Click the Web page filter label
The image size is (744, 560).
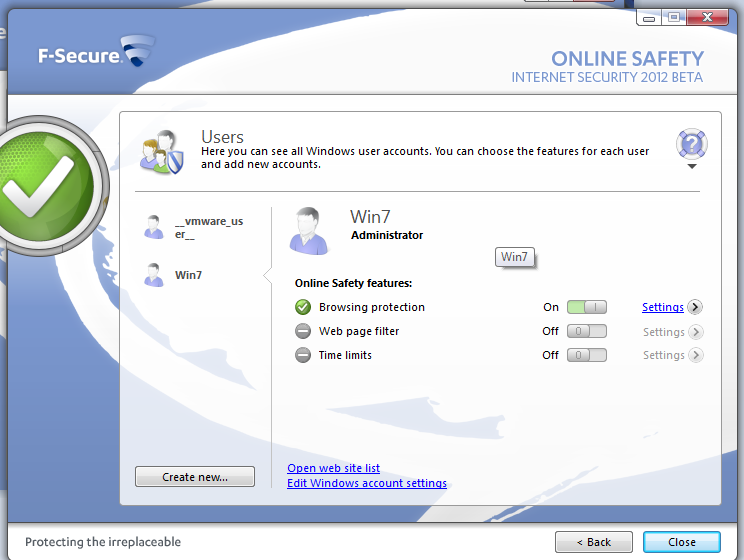(359, 331)
